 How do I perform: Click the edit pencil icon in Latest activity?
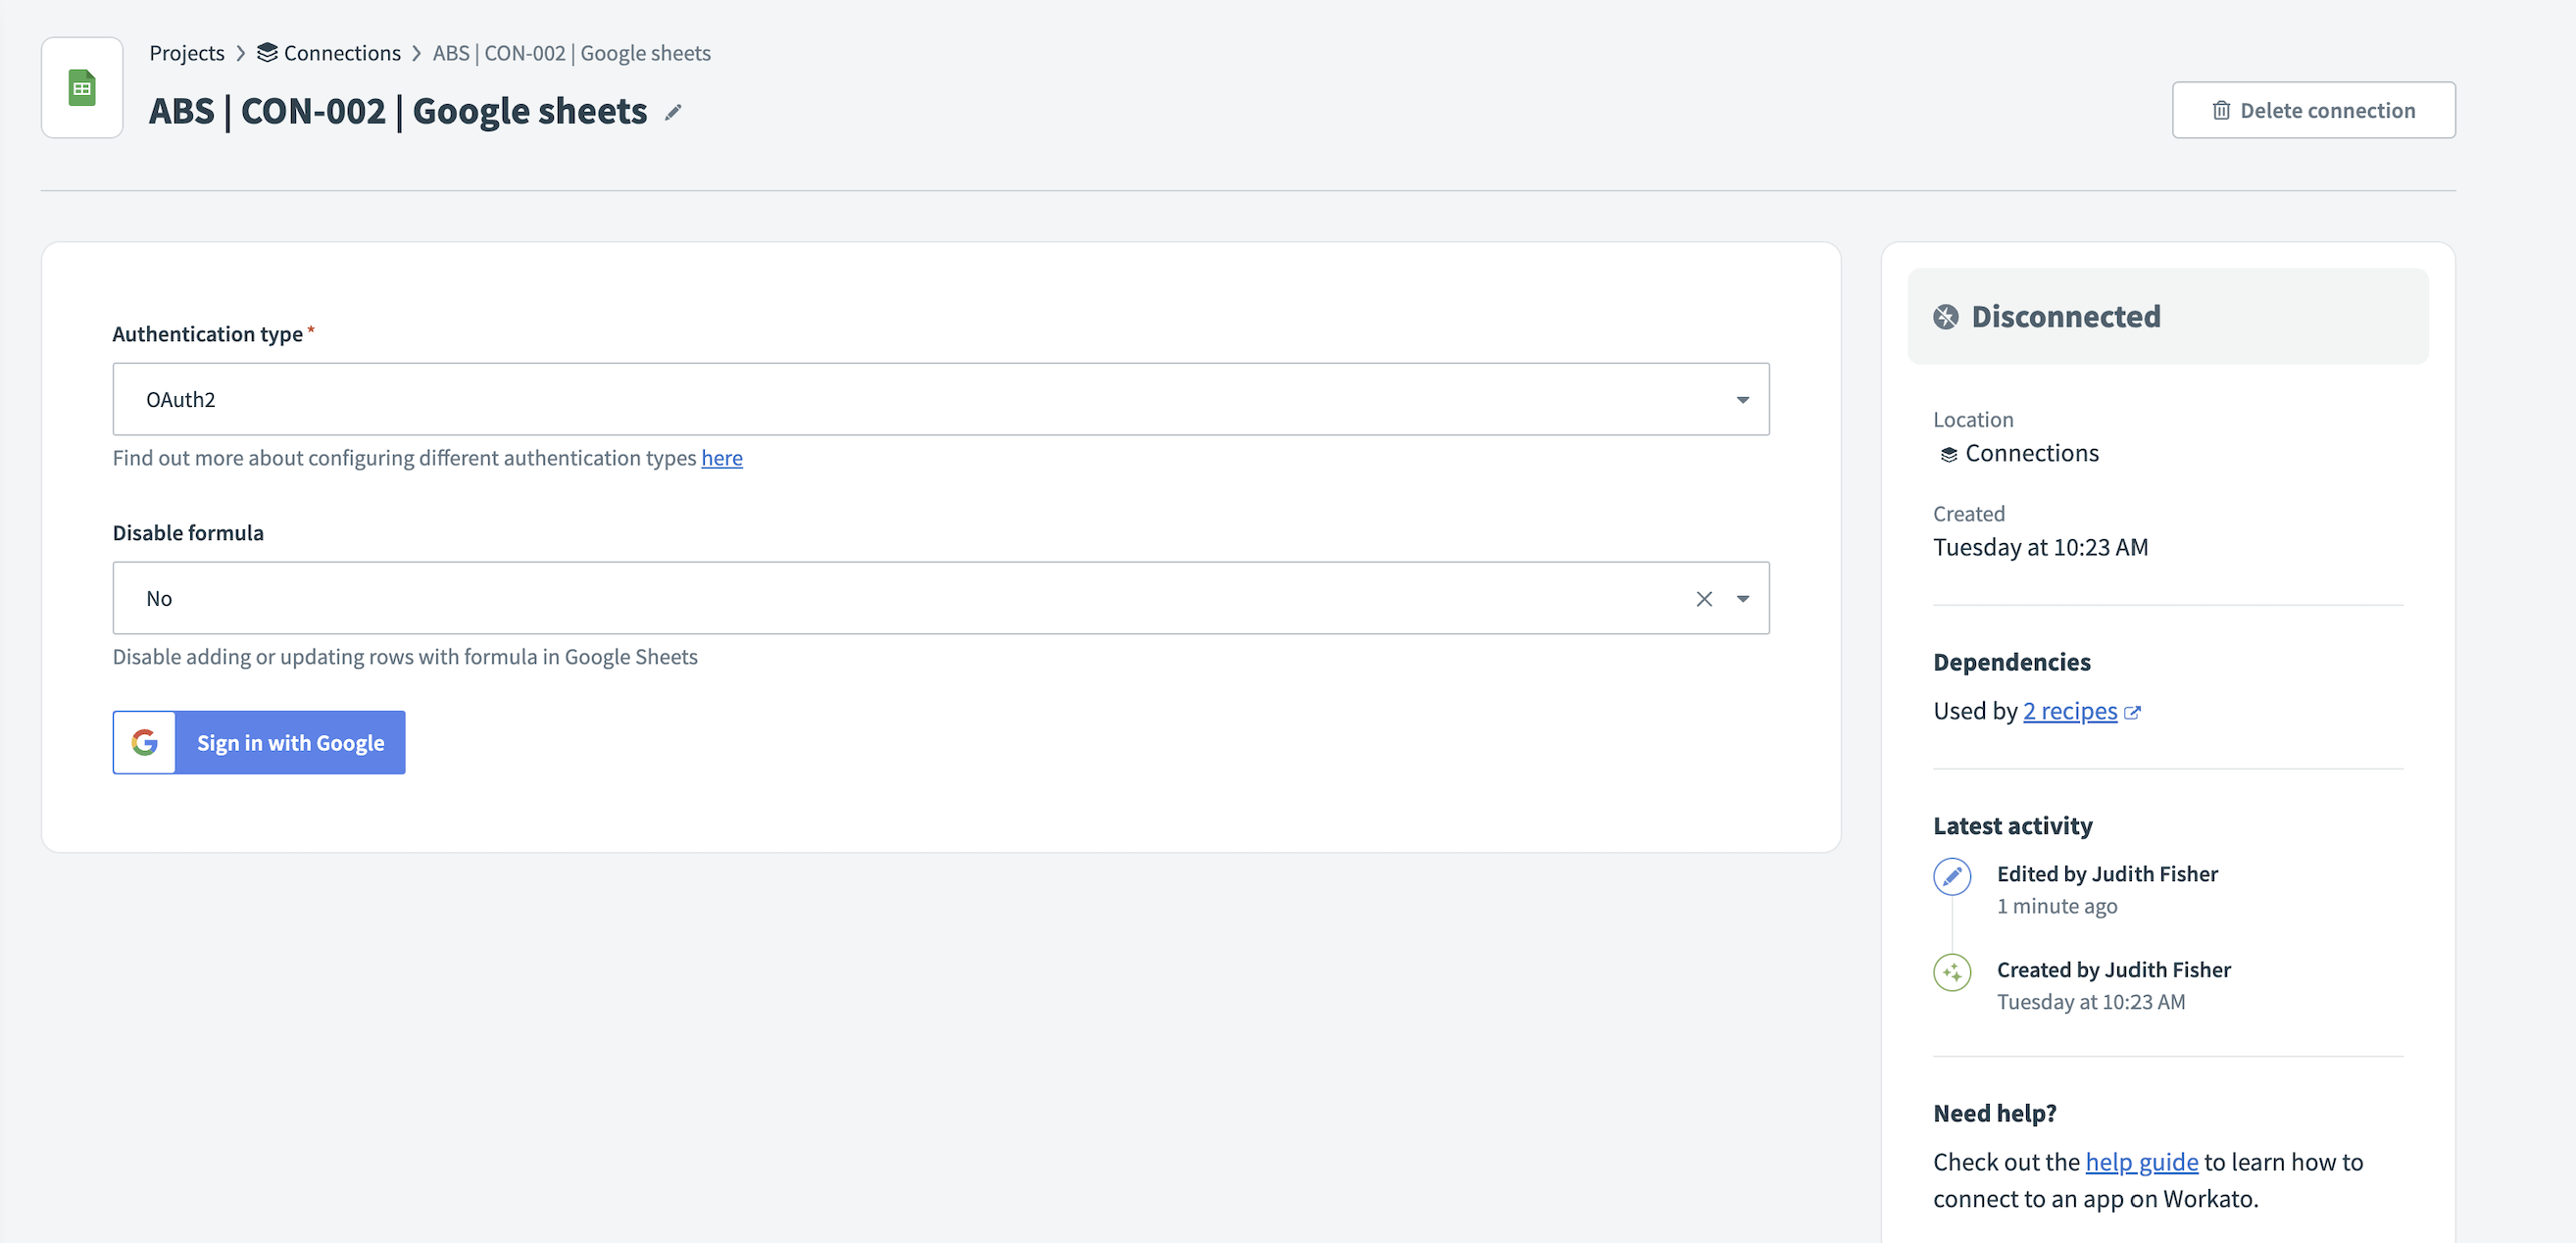tap(1951, 876)
